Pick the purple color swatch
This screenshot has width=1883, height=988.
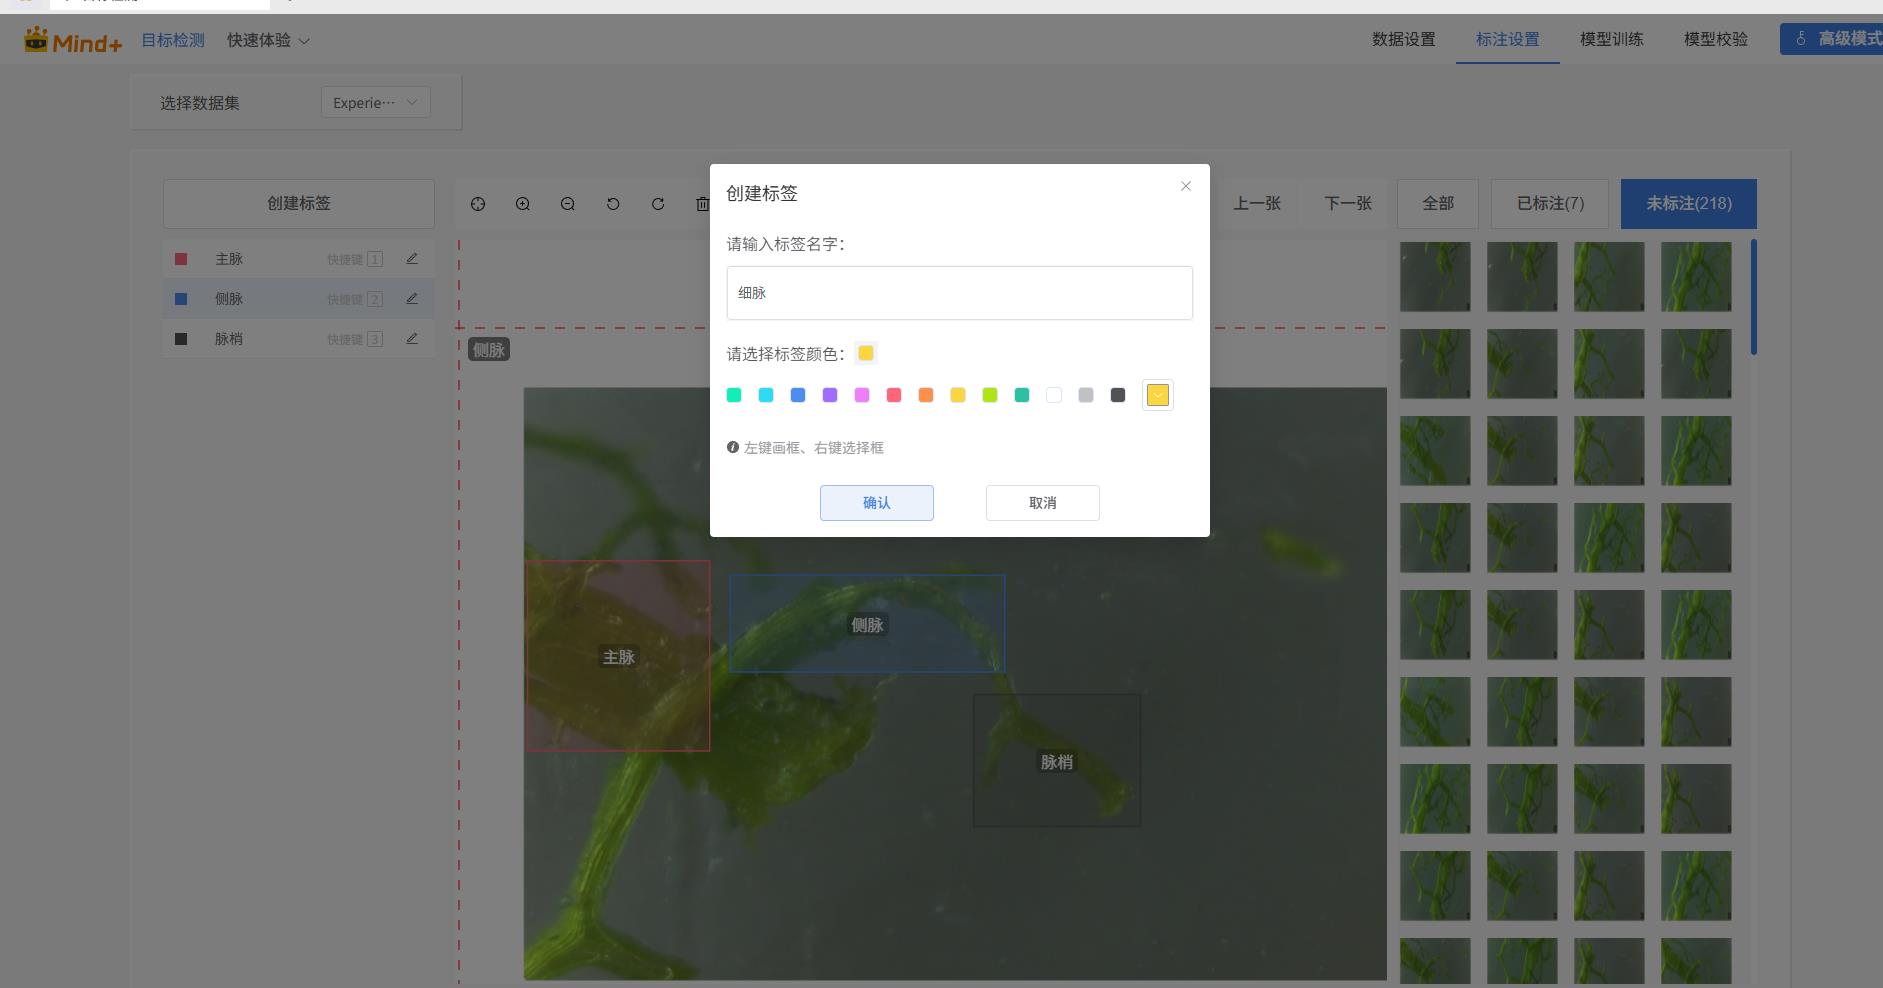pos(830,395)
